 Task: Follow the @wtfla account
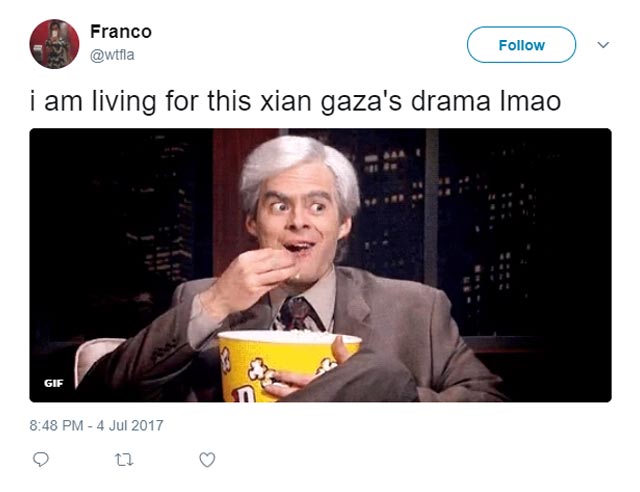[x=521, y=45]
